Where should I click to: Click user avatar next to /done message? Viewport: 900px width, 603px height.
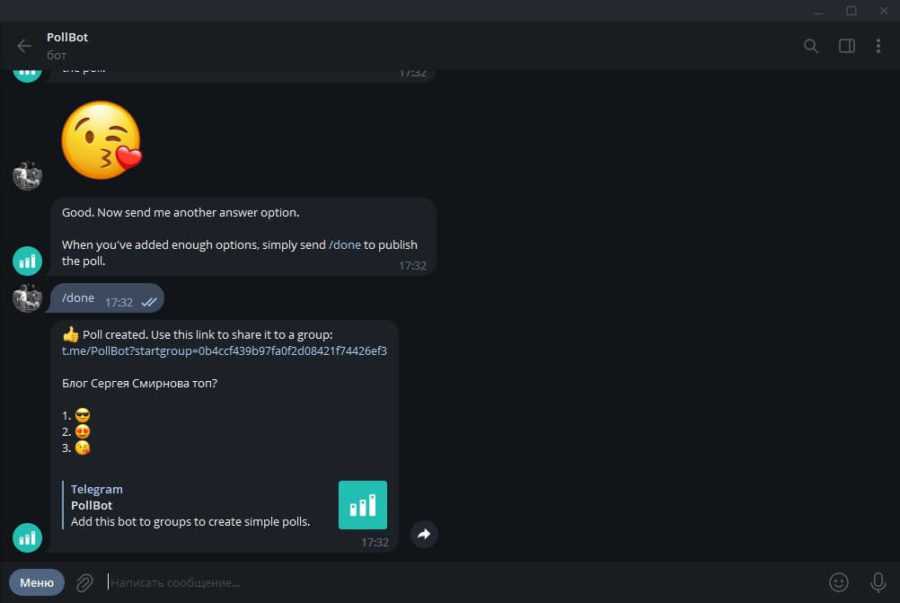(27, 298)
